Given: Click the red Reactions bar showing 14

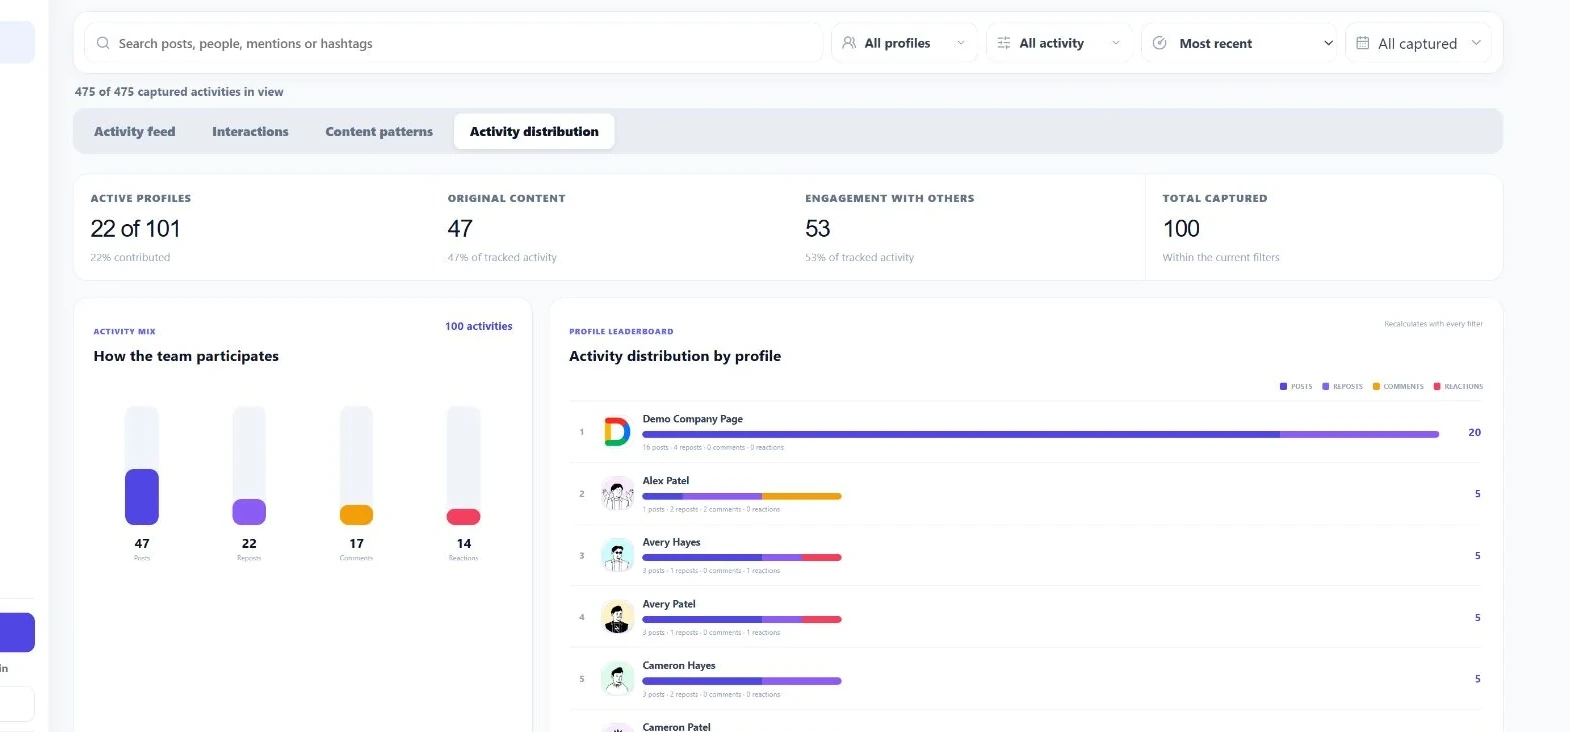Looking at the screenshot, I should pos(463,517).
